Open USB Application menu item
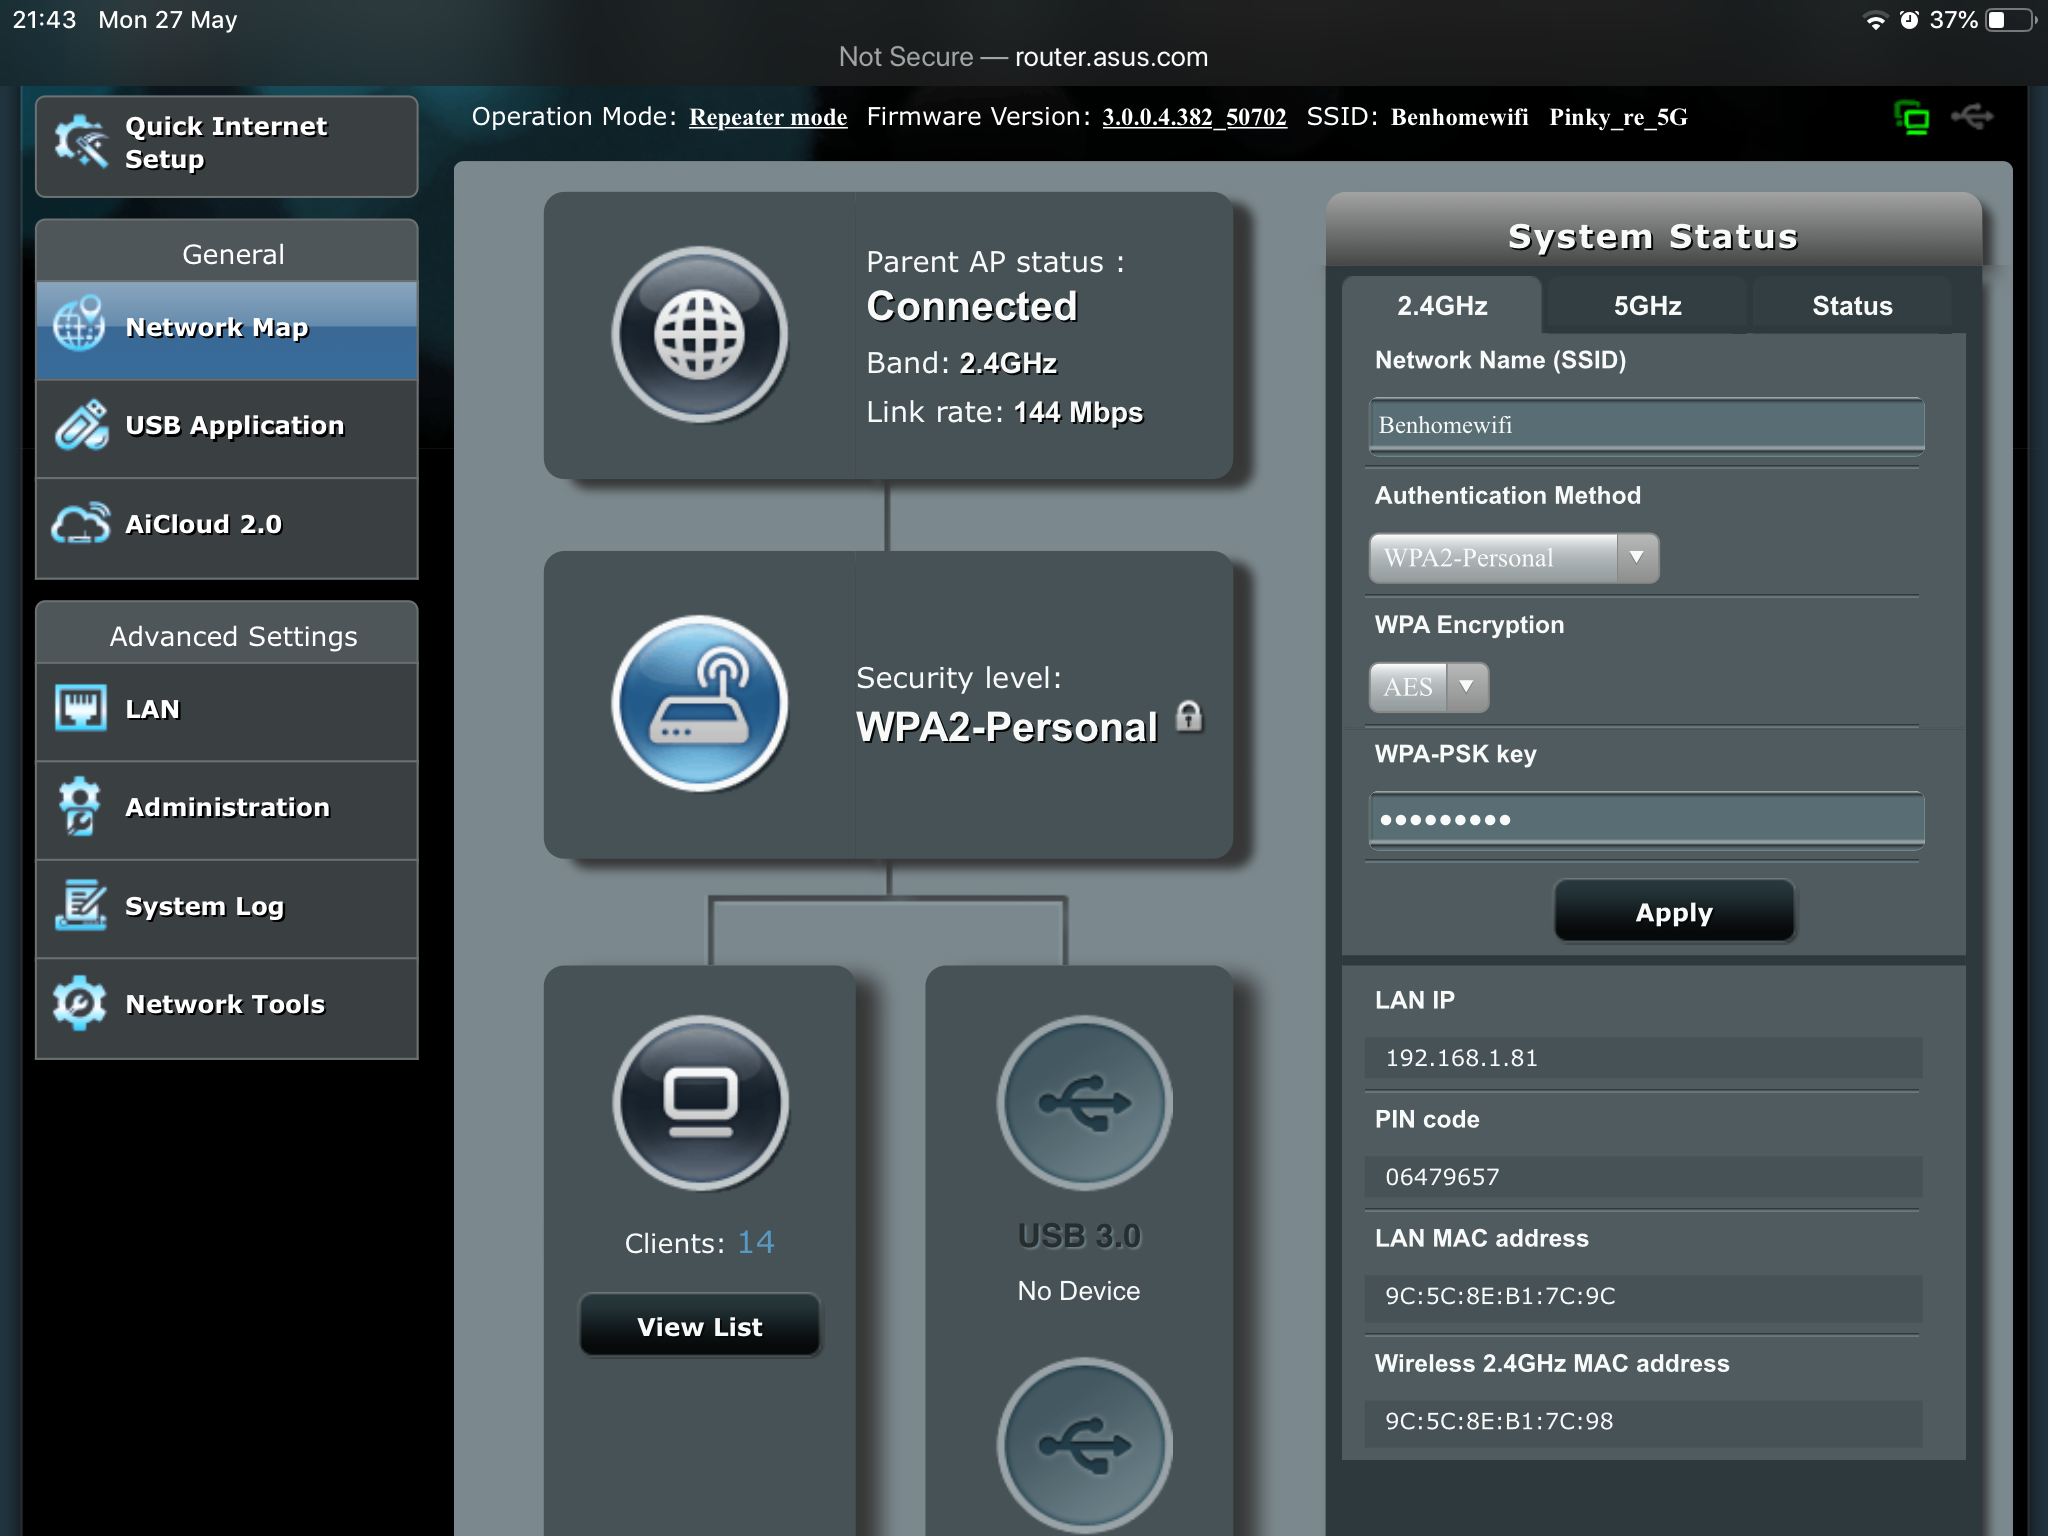2048x1536 pixels. (227, 427)
